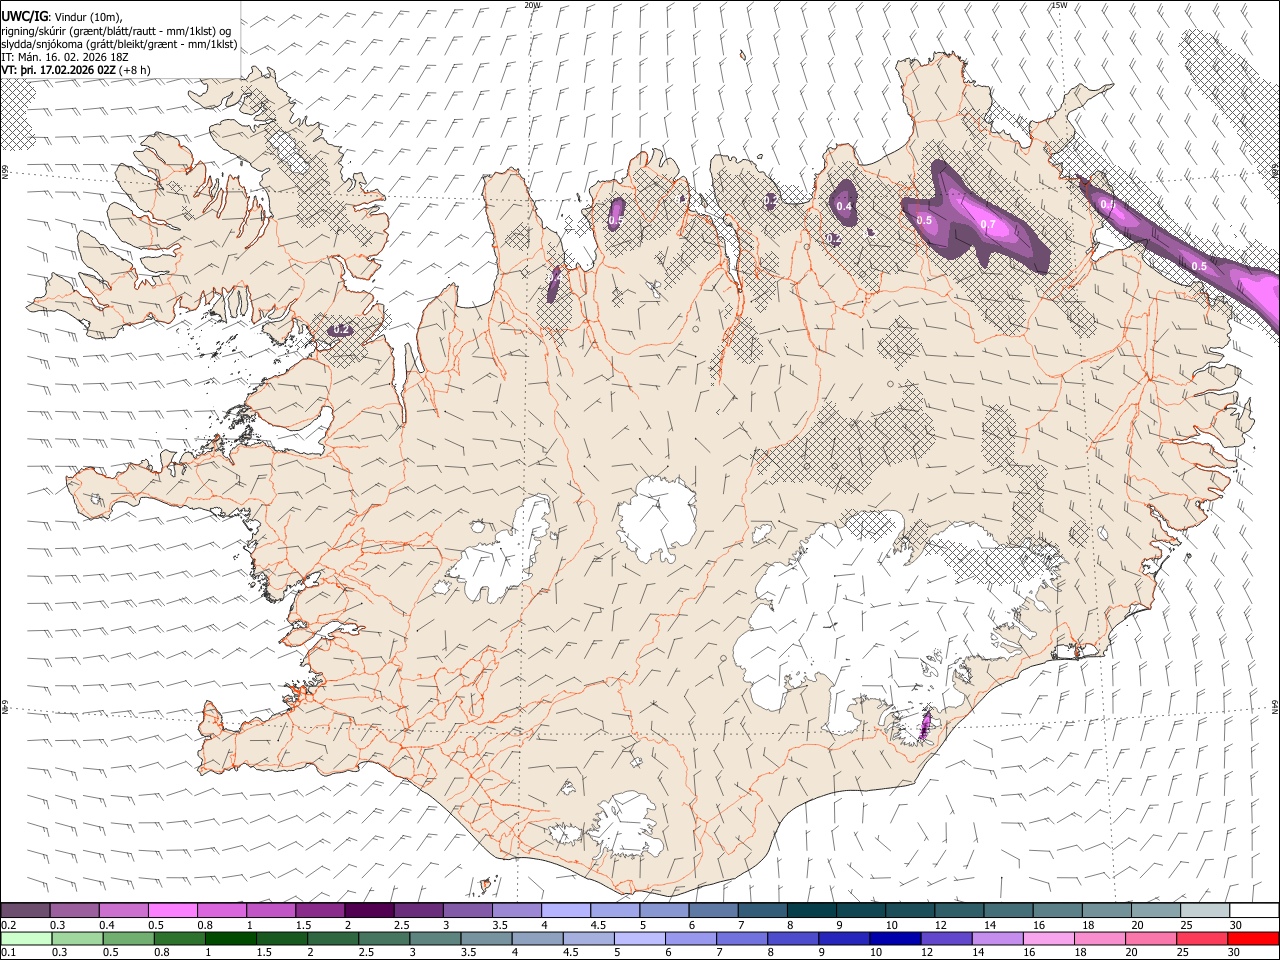Click the 0.7 snowfall value on the map
Image resolution: width=1280 pixels, height=960 pixels.
(988, 225)
